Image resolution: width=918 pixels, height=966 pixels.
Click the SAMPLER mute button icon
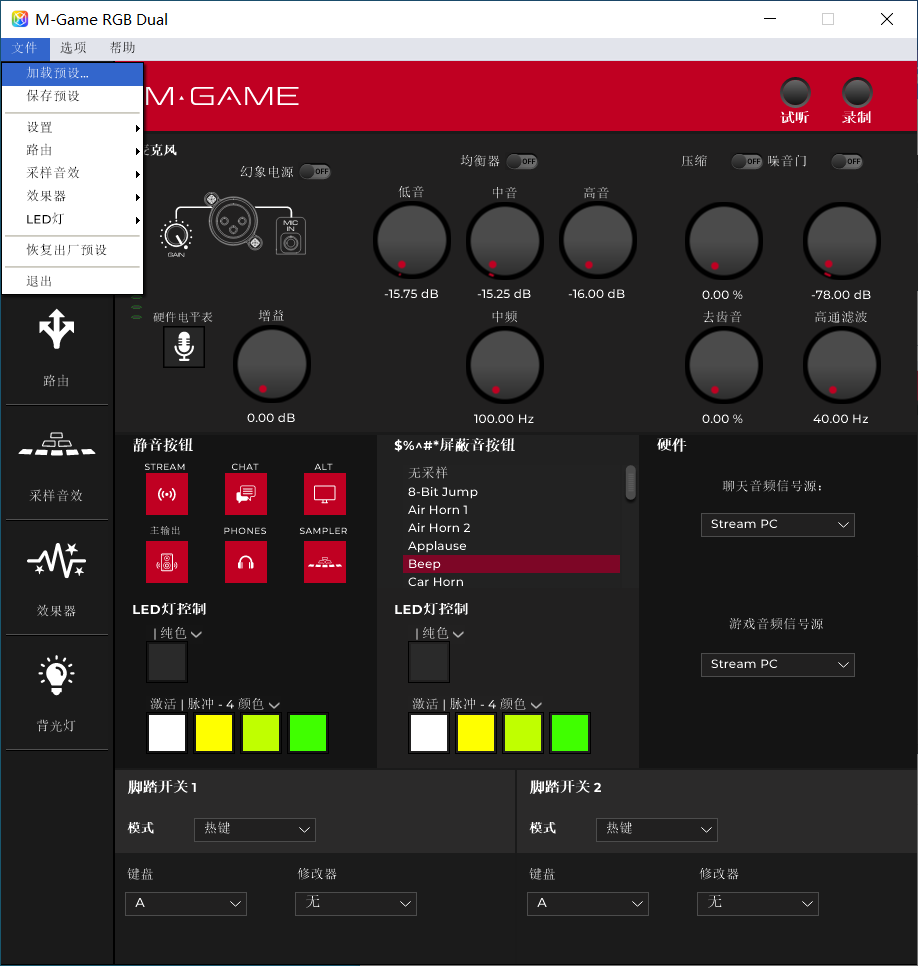click(x=325, y=562)
